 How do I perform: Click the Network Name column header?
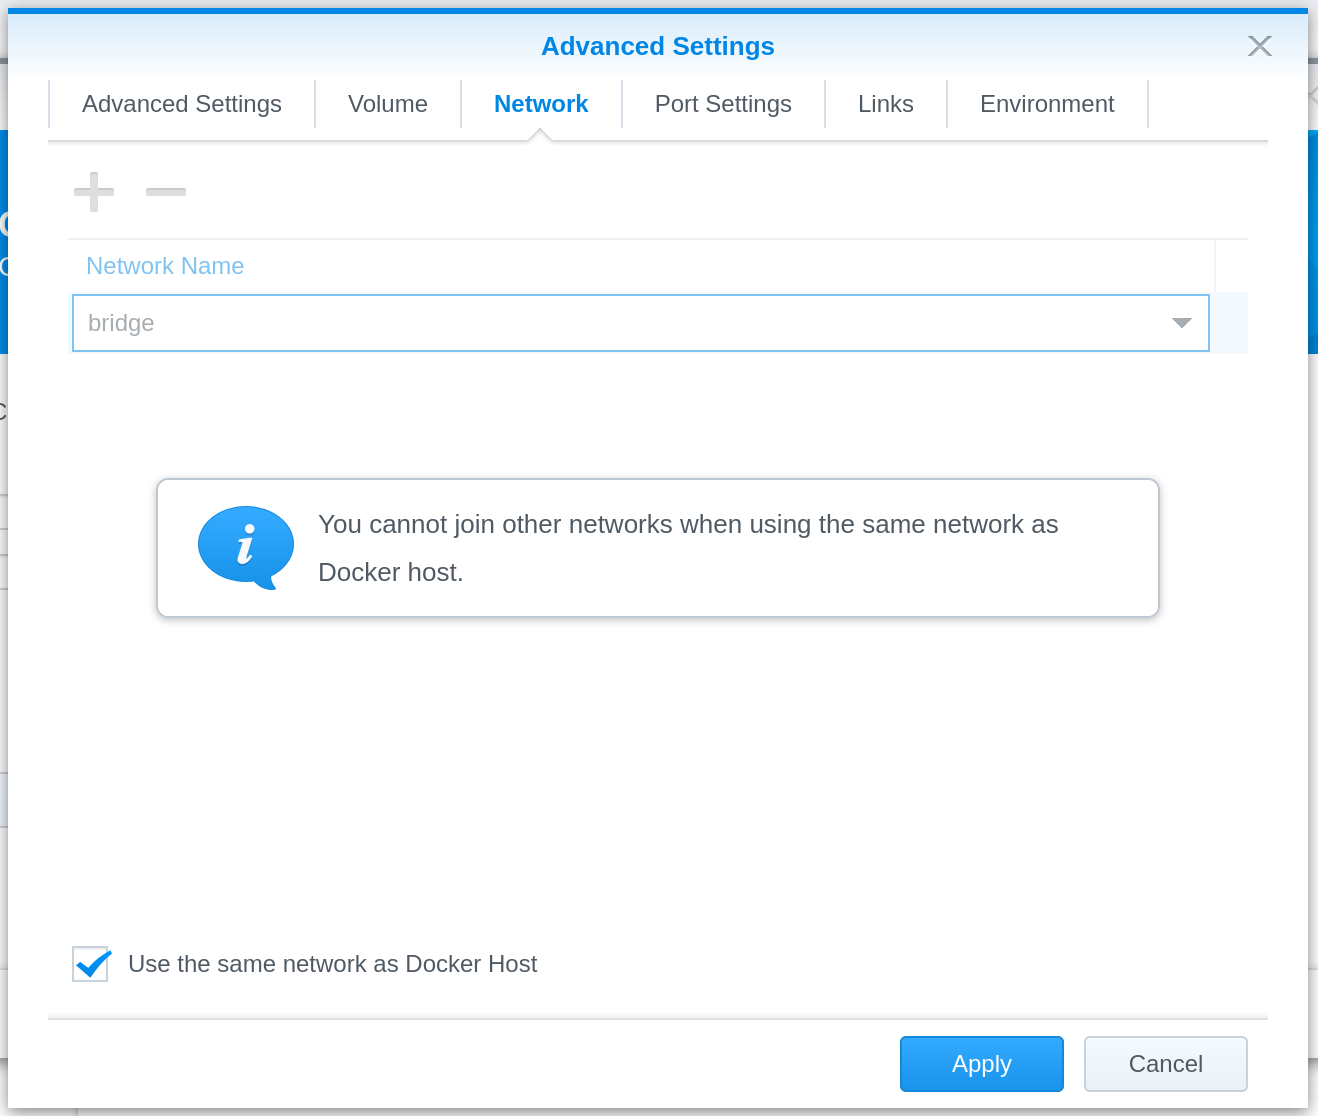pos(165,265)
